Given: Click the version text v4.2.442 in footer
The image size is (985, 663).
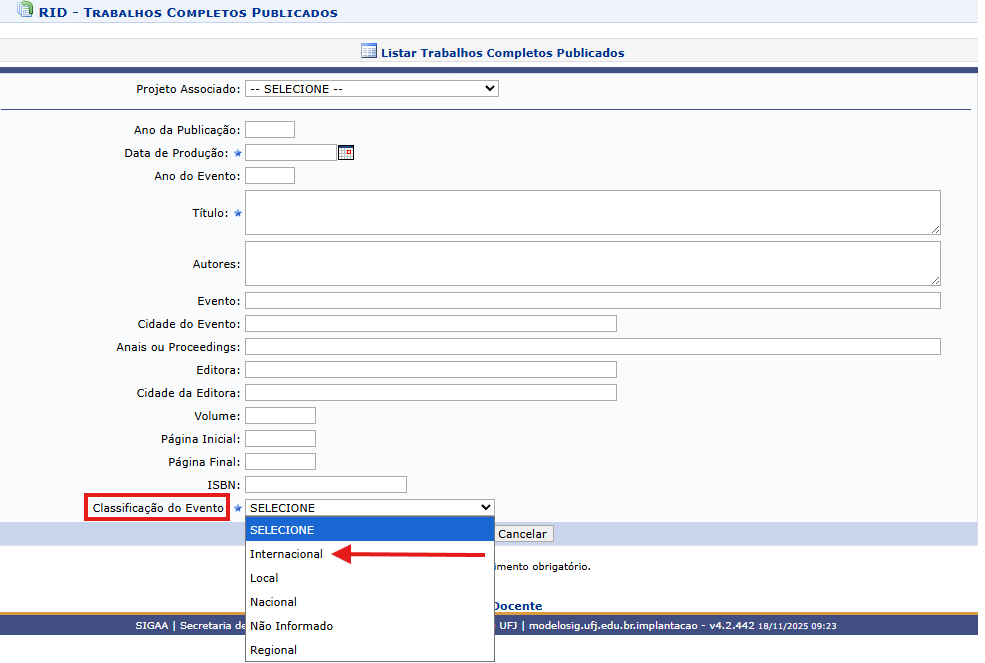Looking at the screenshot, I should pyautogui.click(x=732, y=625).
